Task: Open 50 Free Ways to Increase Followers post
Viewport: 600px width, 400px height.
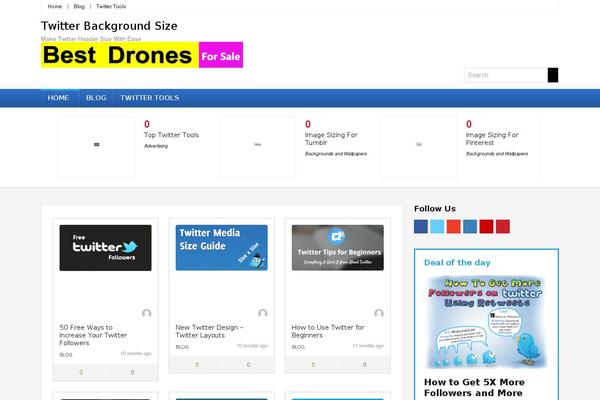Action: tap(93, 335)
